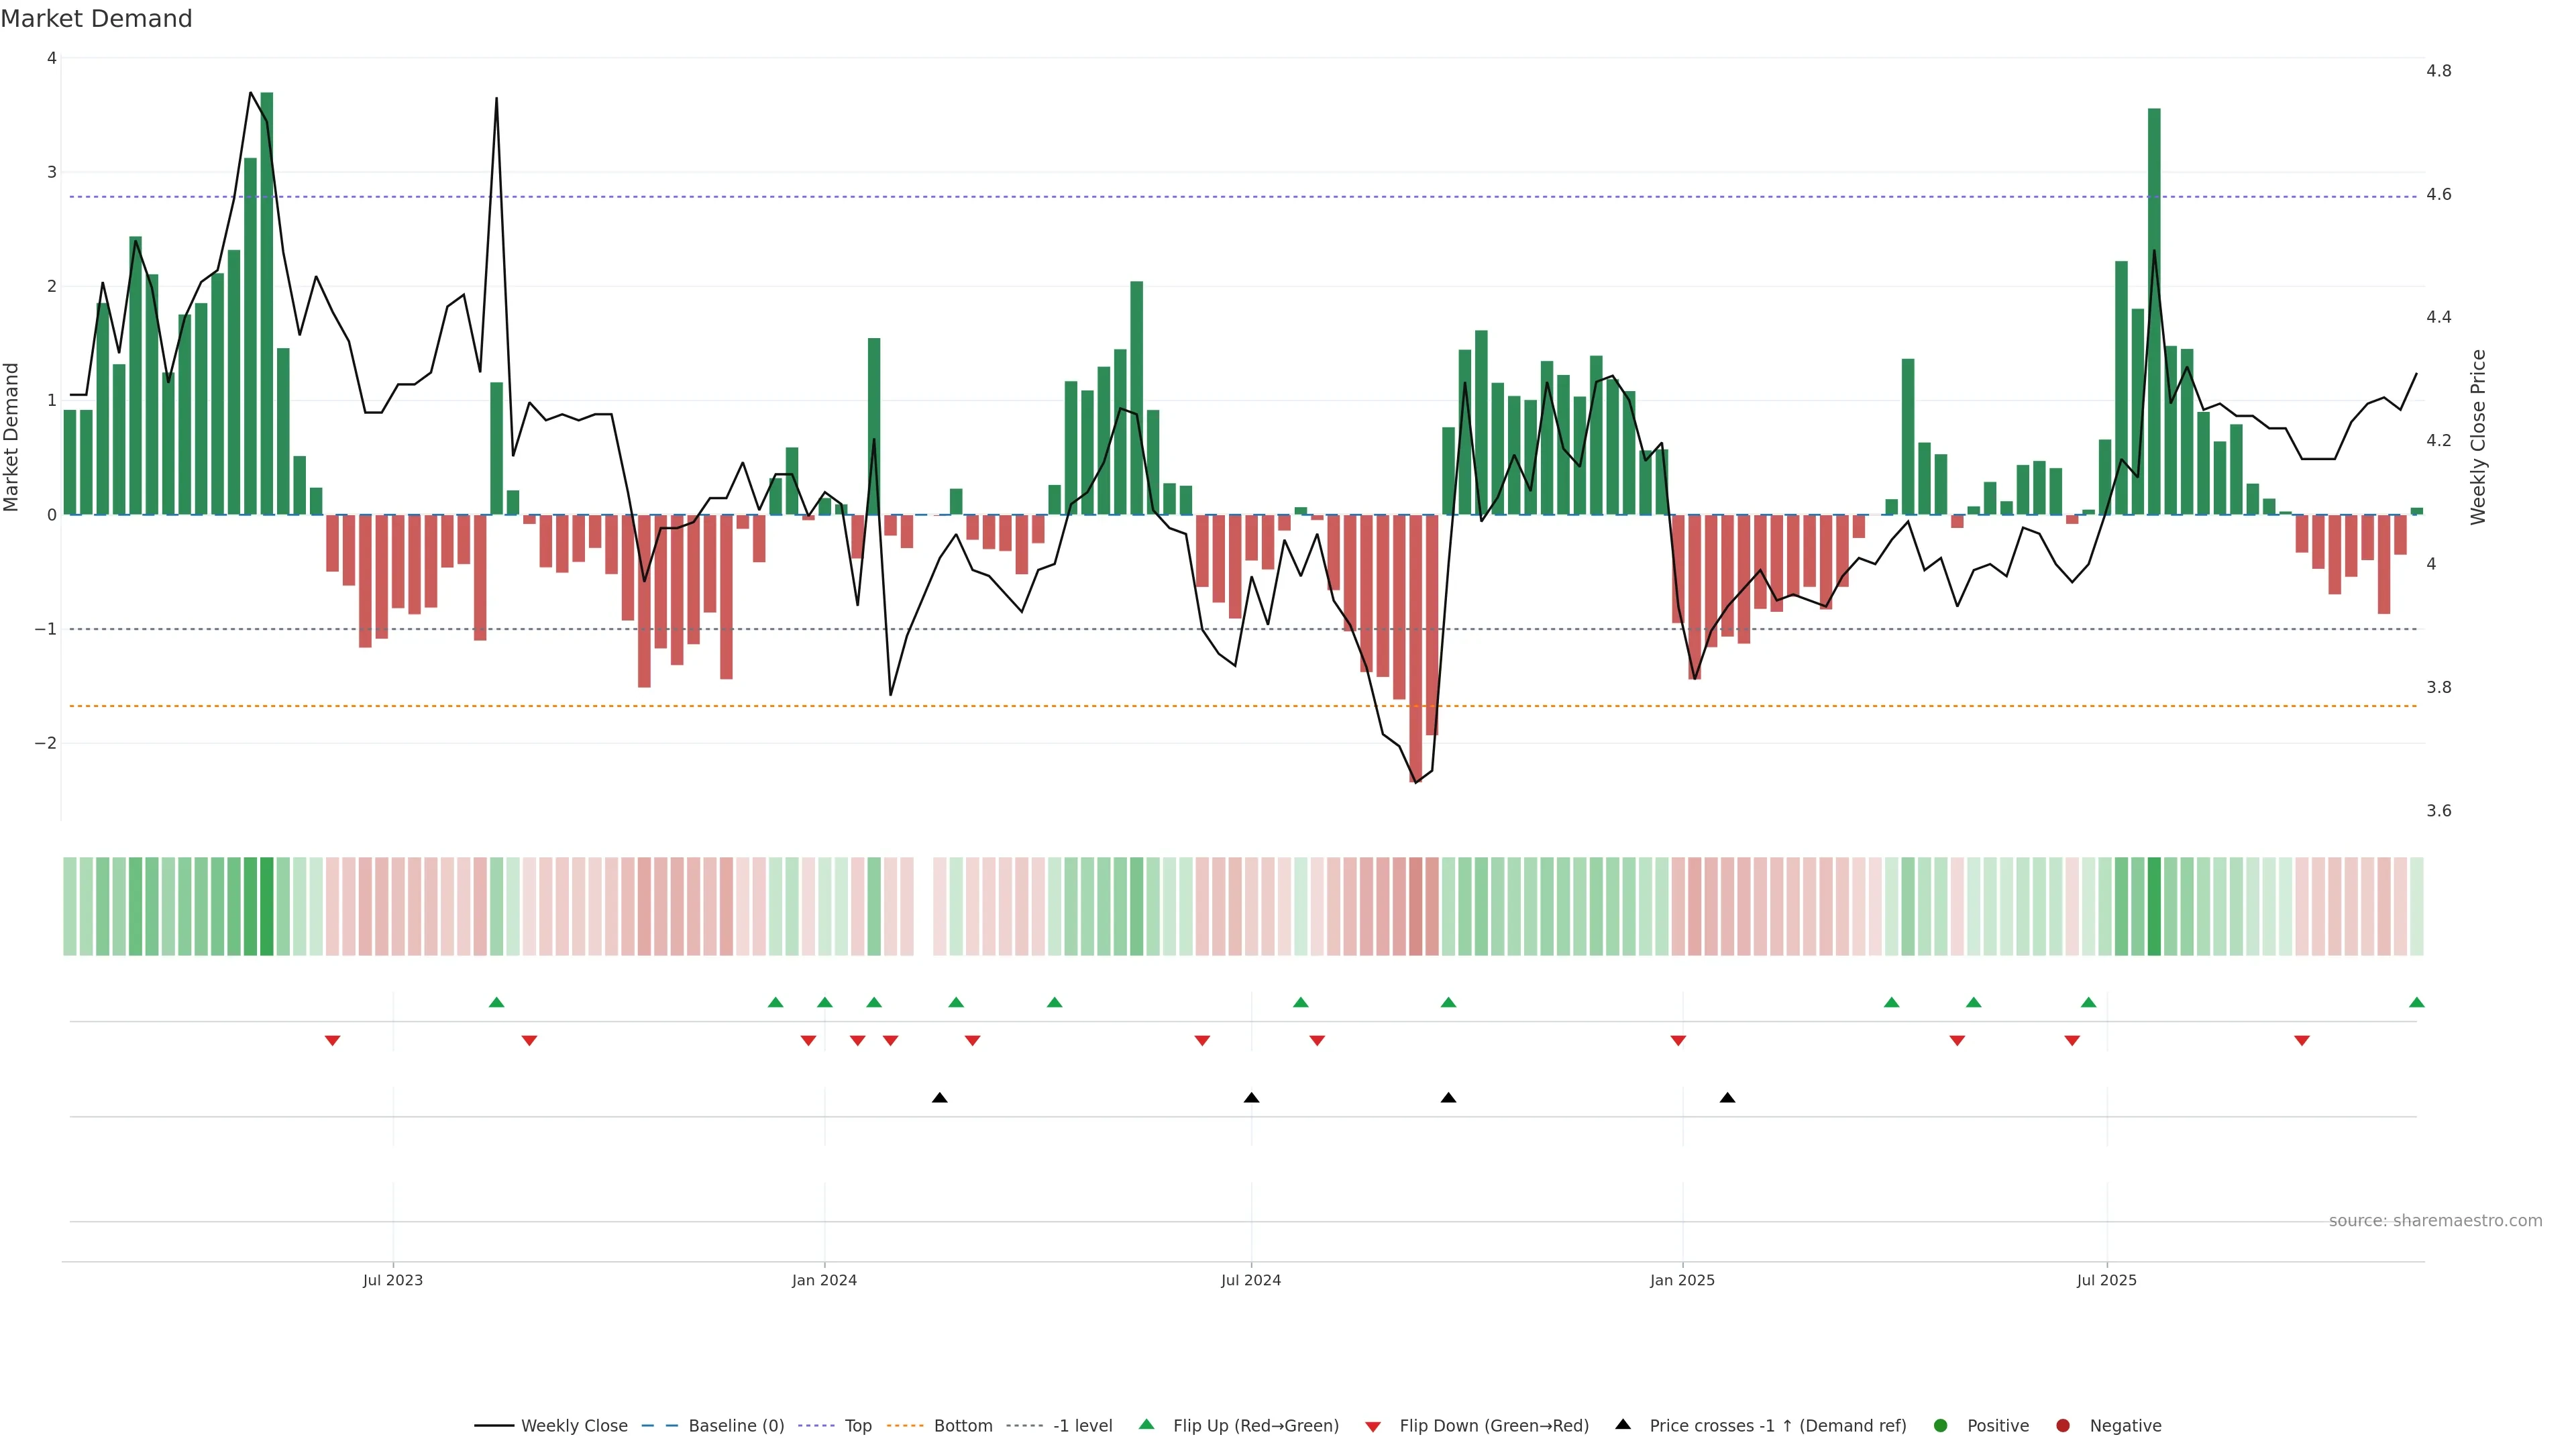Click the black cross marker just after Jan 2025
The image size is (2576, 1449).
point(1727,1097)
